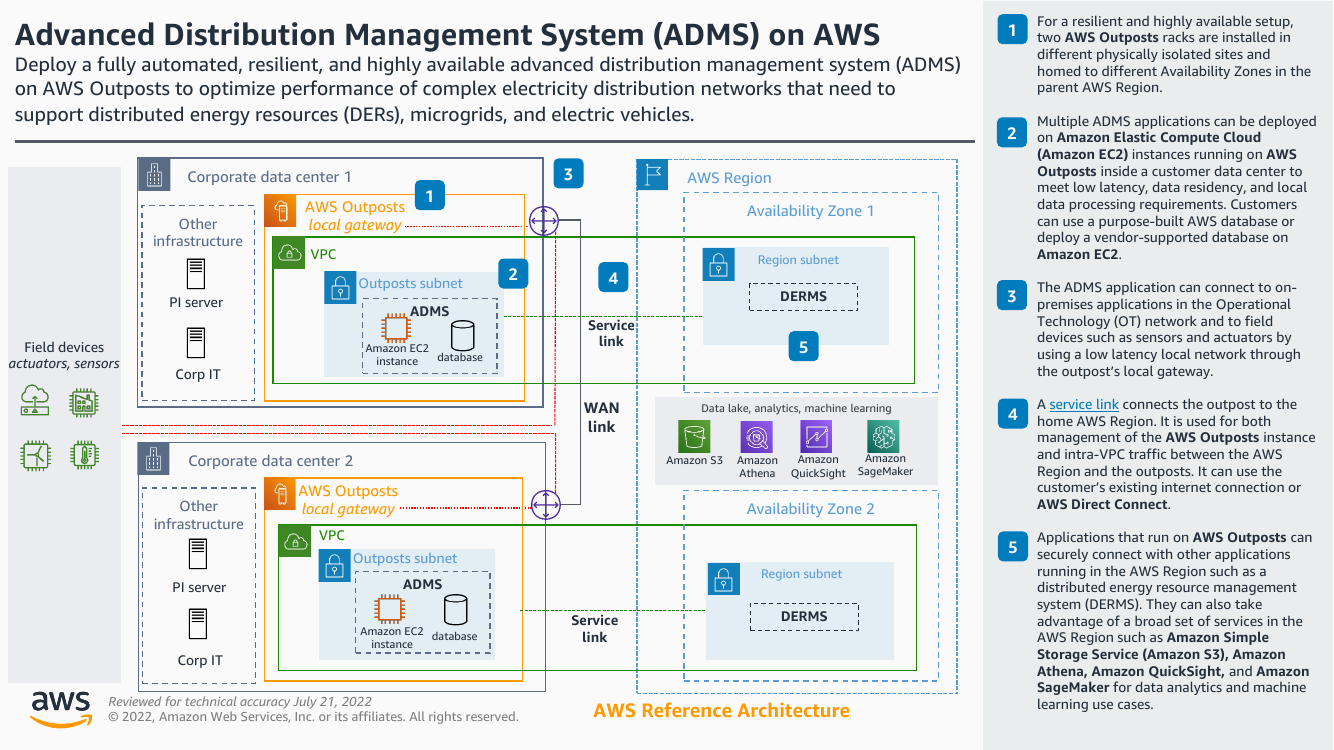
Task: Click the database cylinder icon in data center 2
Action: (x=455, y=611)
